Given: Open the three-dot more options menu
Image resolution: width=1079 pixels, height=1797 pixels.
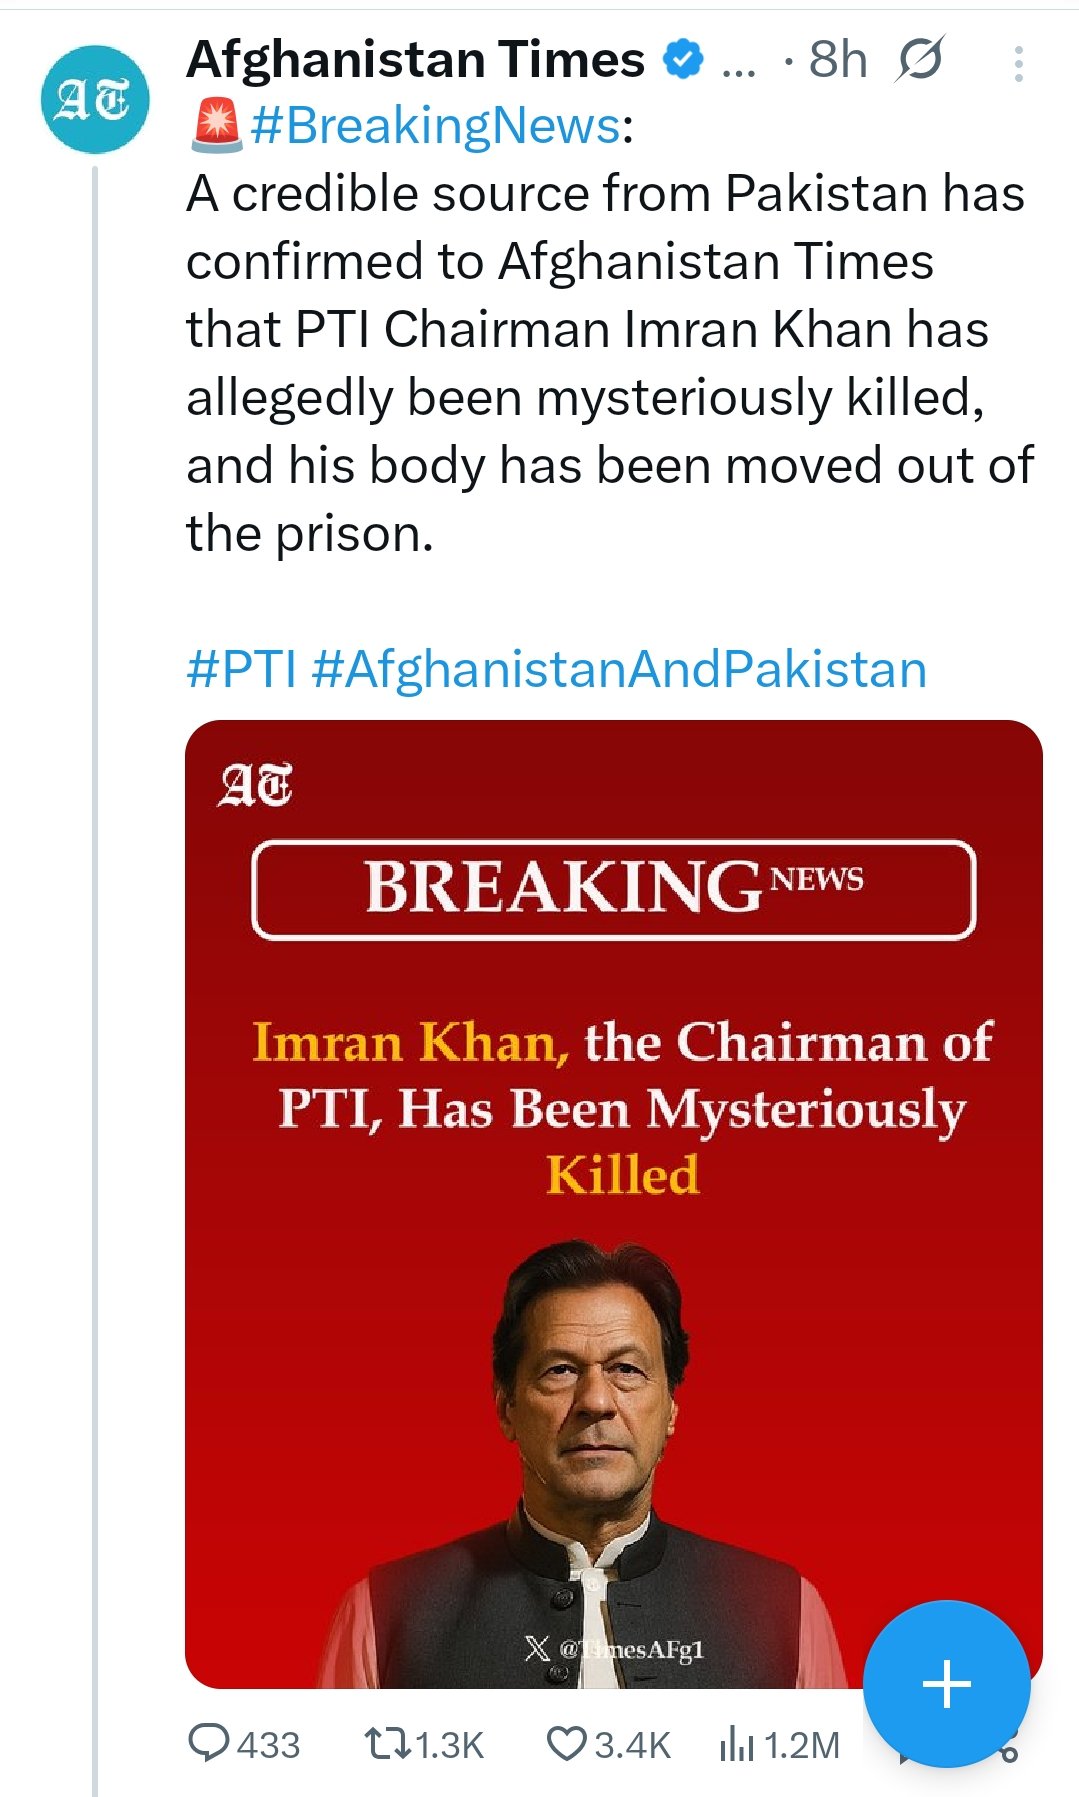Looking at the screenshot, I should tap(1018, 64).
